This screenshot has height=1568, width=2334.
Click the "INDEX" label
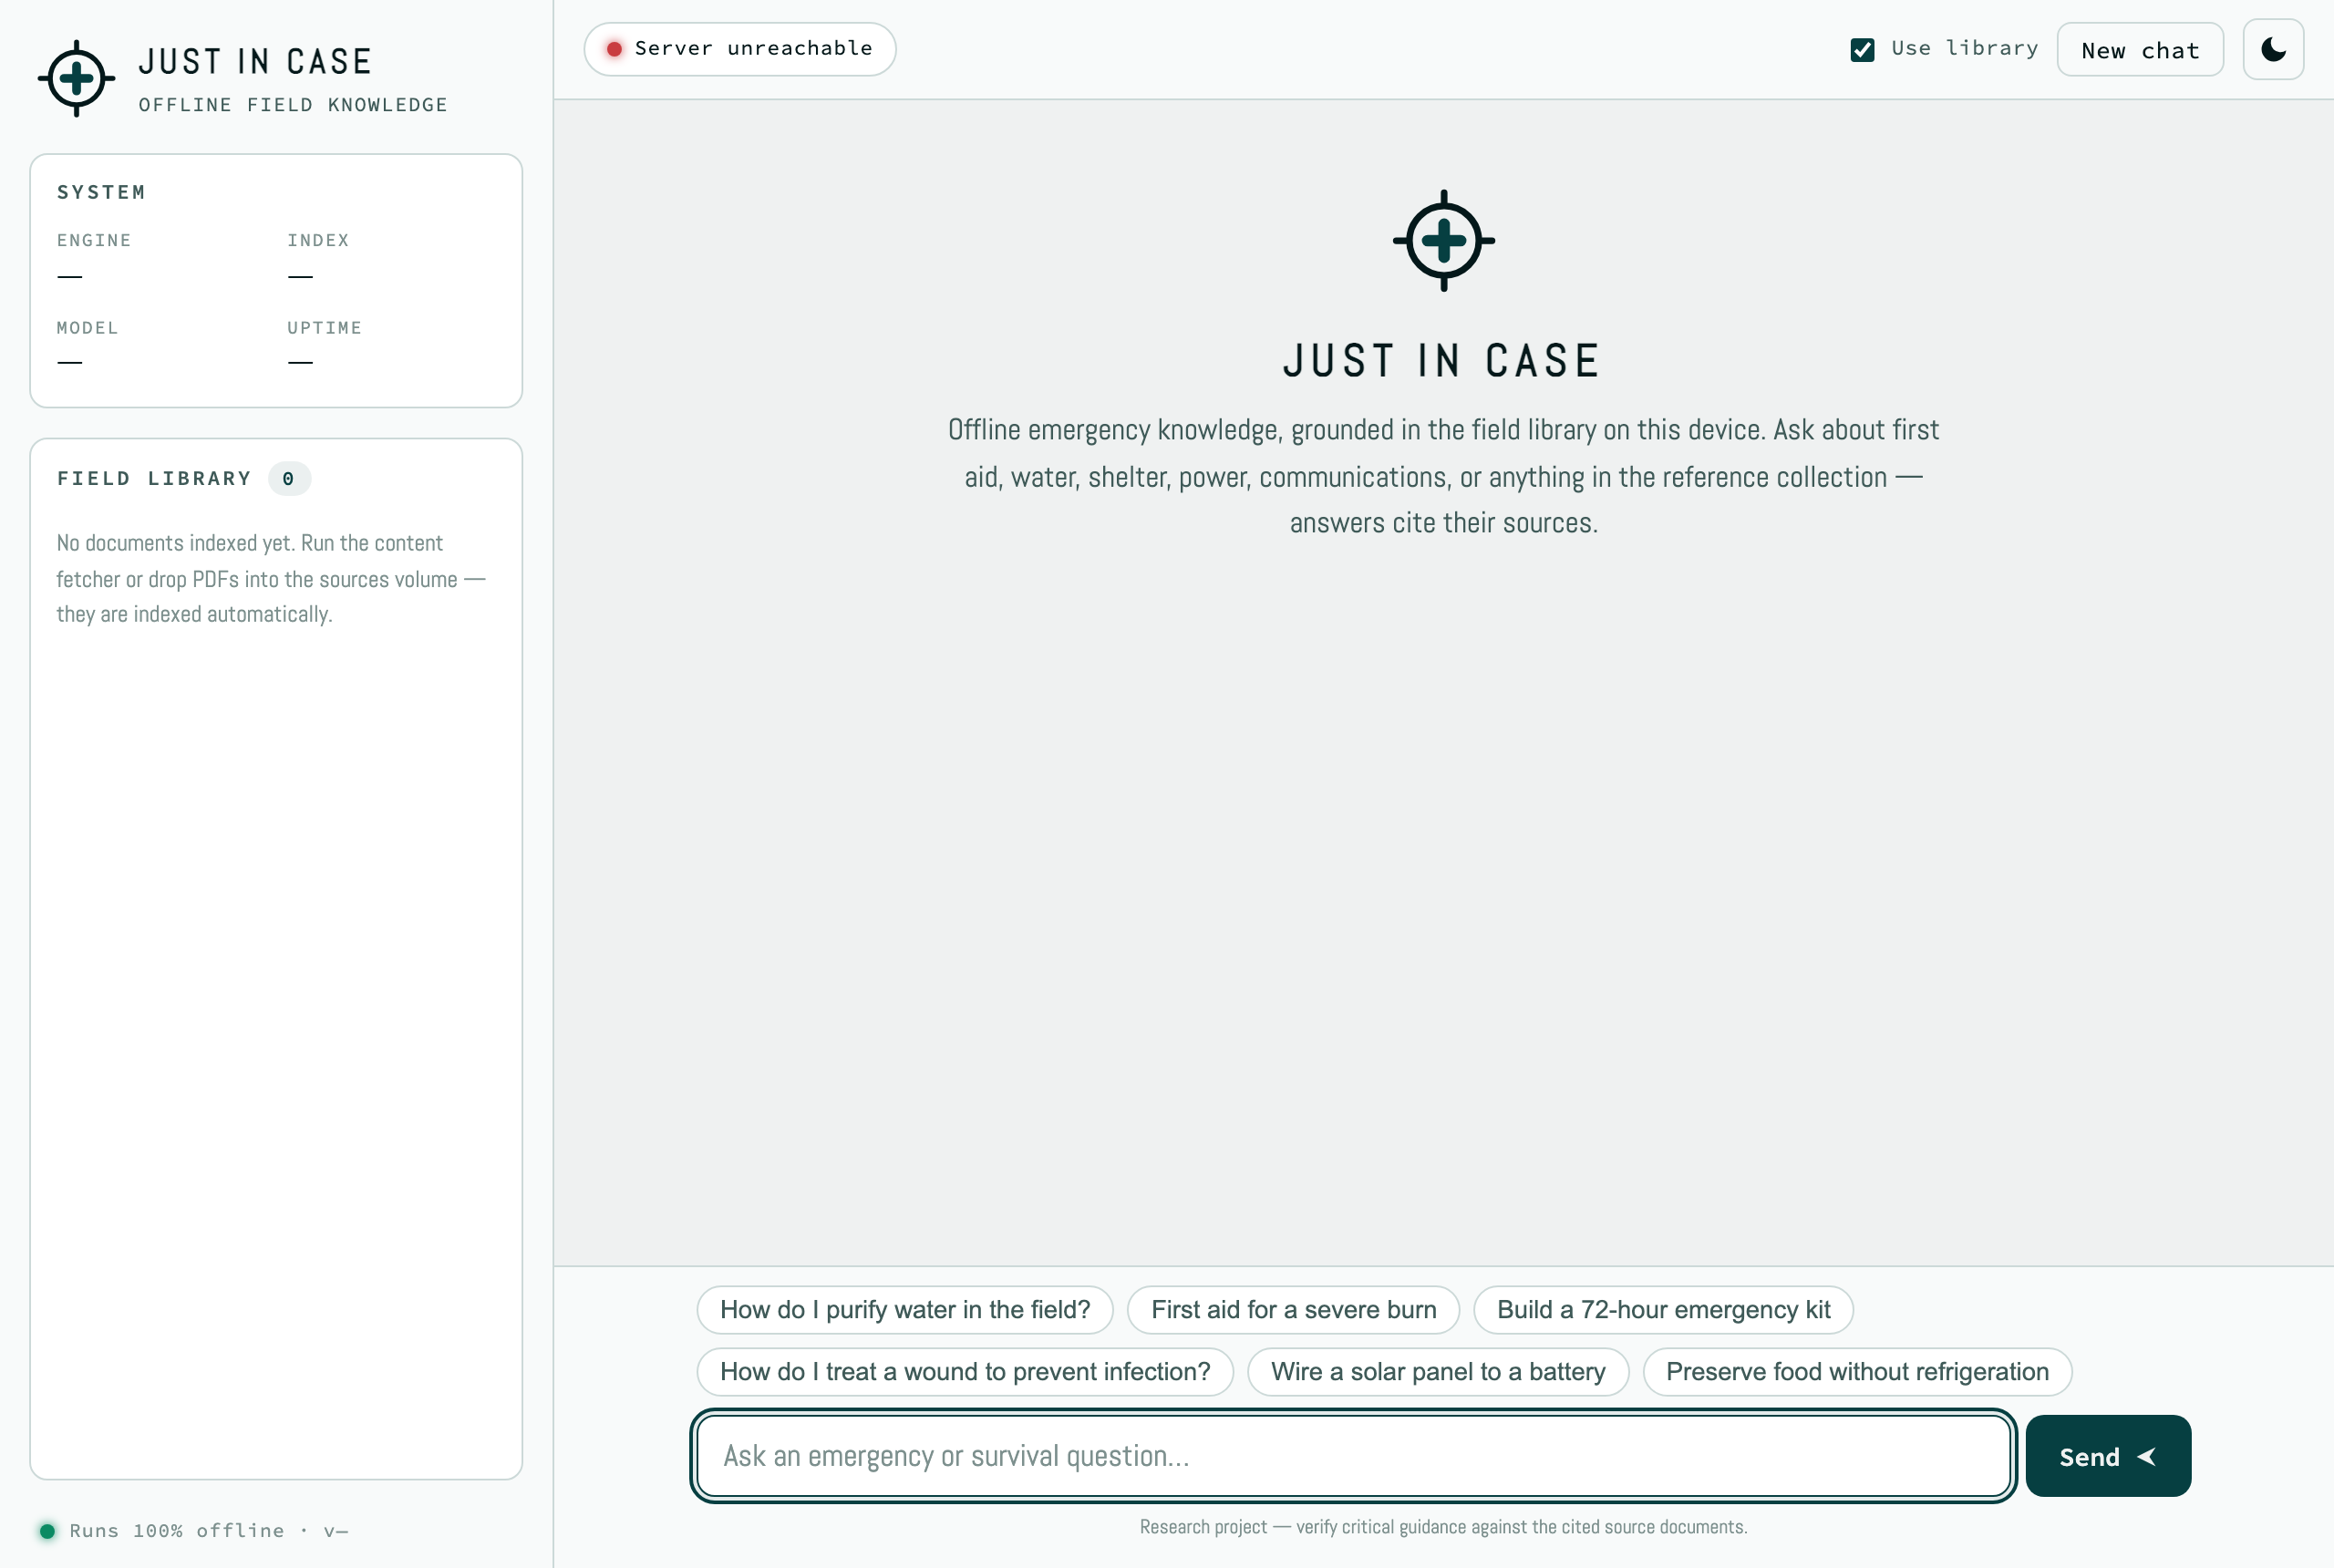point(318,240)
